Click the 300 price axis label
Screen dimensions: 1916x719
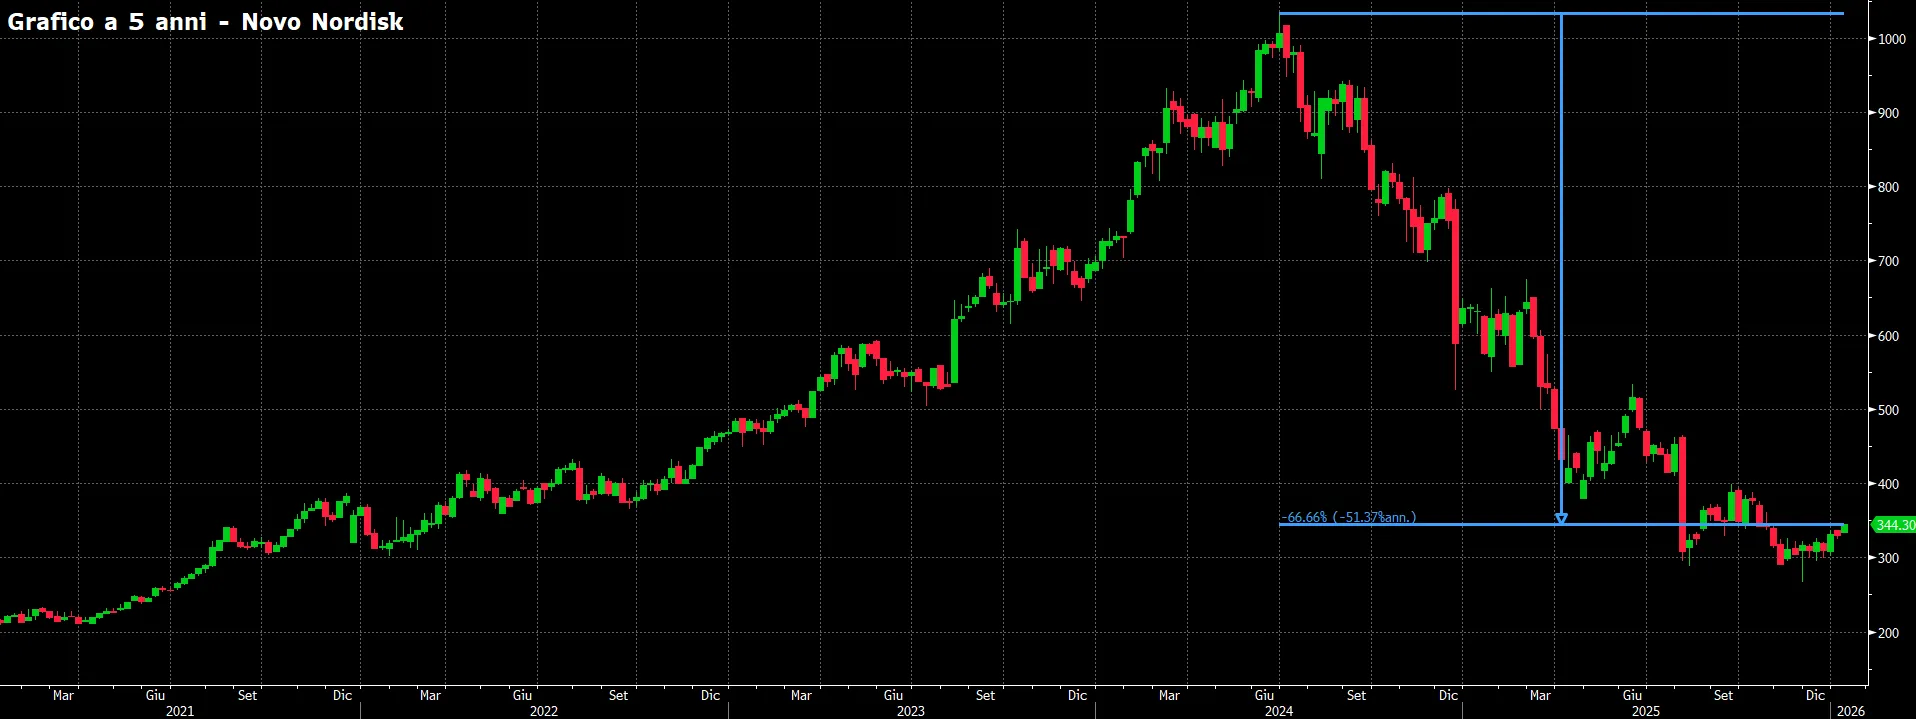pyautogui.click(x=1888, y=558)
